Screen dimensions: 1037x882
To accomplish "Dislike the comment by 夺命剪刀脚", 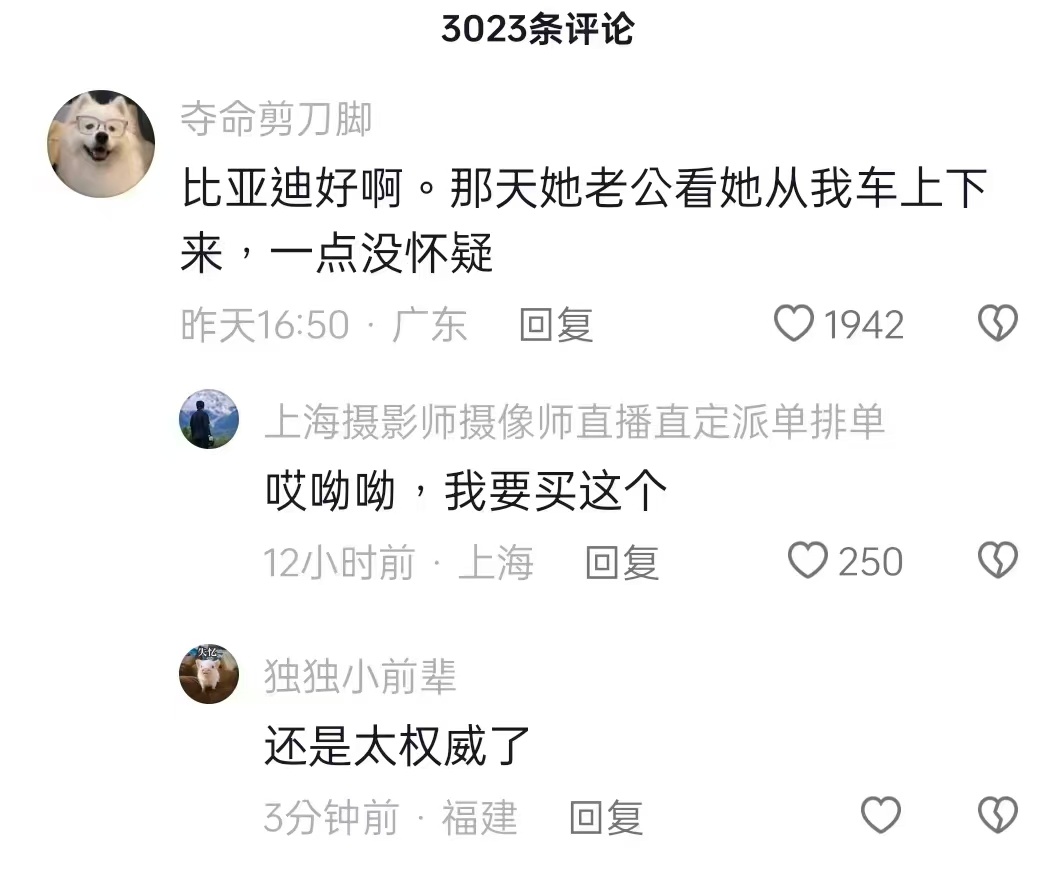I will click(x=998, y=323).
